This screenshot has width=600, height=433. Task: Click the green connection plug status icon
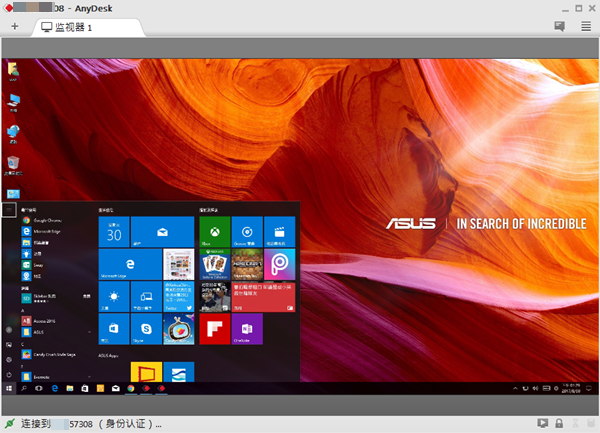coord(10,423)
